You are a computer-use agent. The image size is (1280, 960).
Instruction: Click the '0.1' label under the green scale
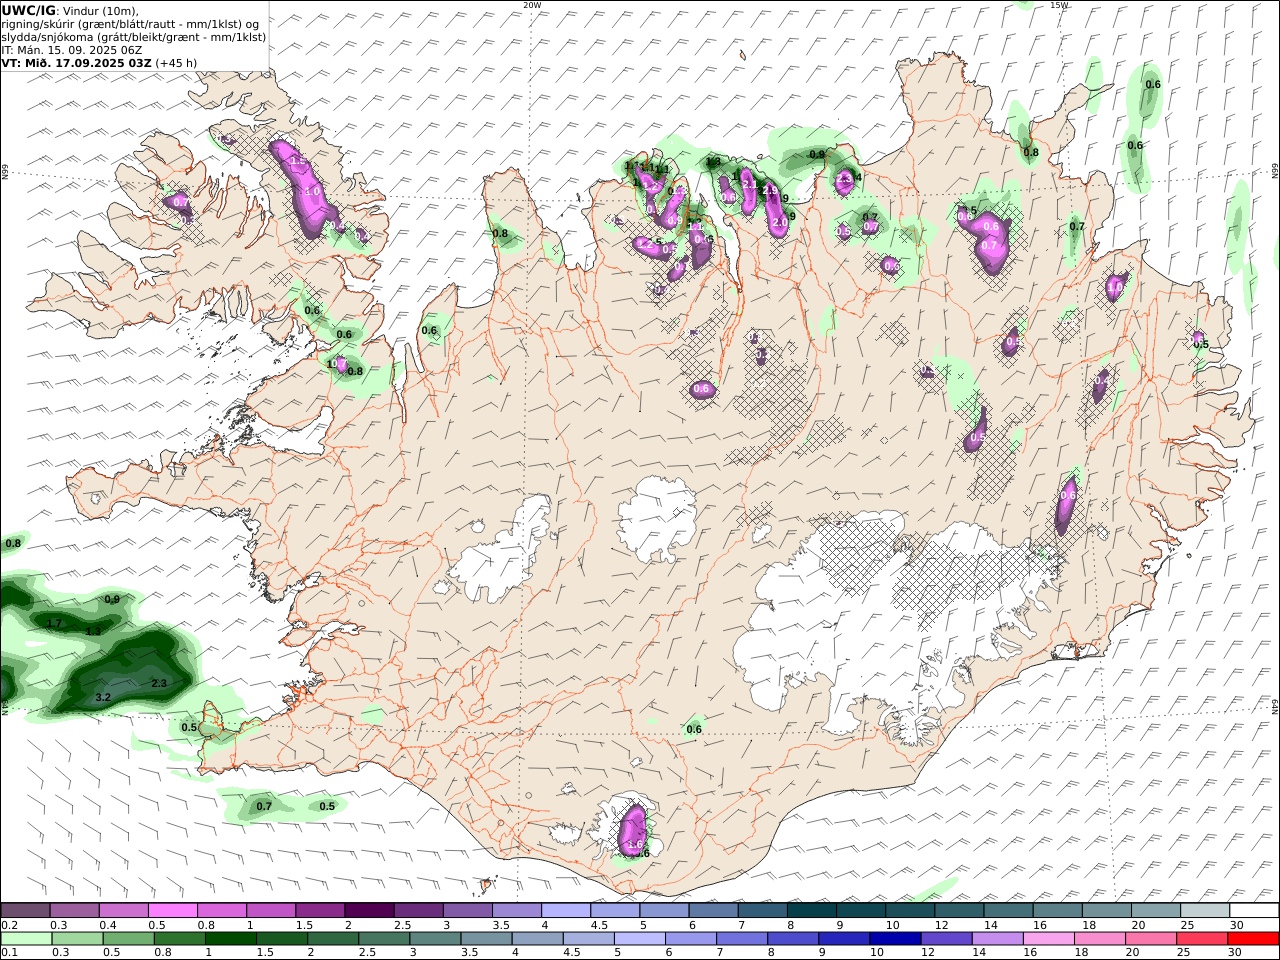[x=8, y=953]
